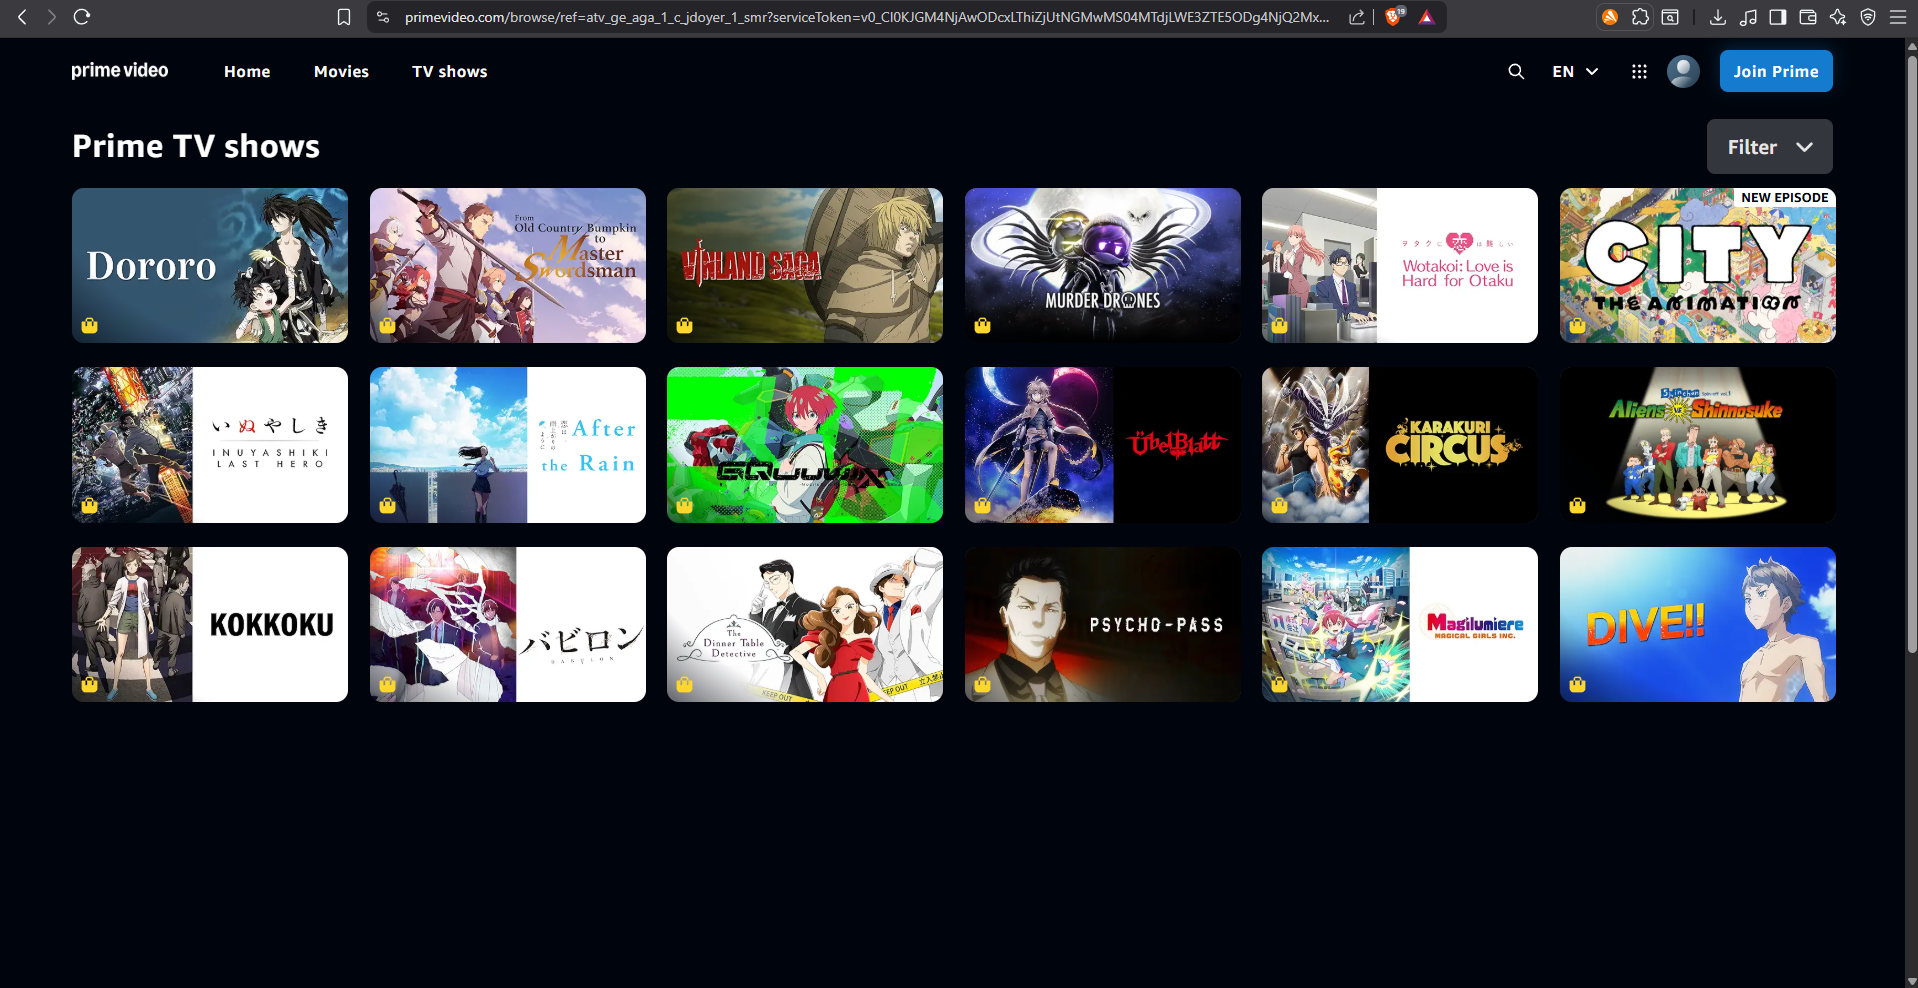Expand the EN language dropdown

[x=1575, y=72]
